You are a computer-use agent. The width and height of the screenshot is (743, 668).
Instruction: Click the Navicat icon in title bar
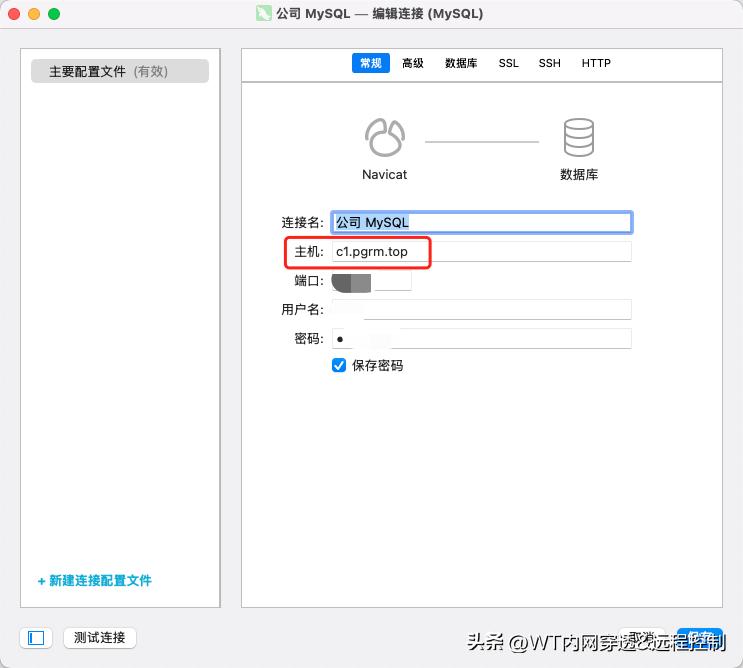point(263,13)
